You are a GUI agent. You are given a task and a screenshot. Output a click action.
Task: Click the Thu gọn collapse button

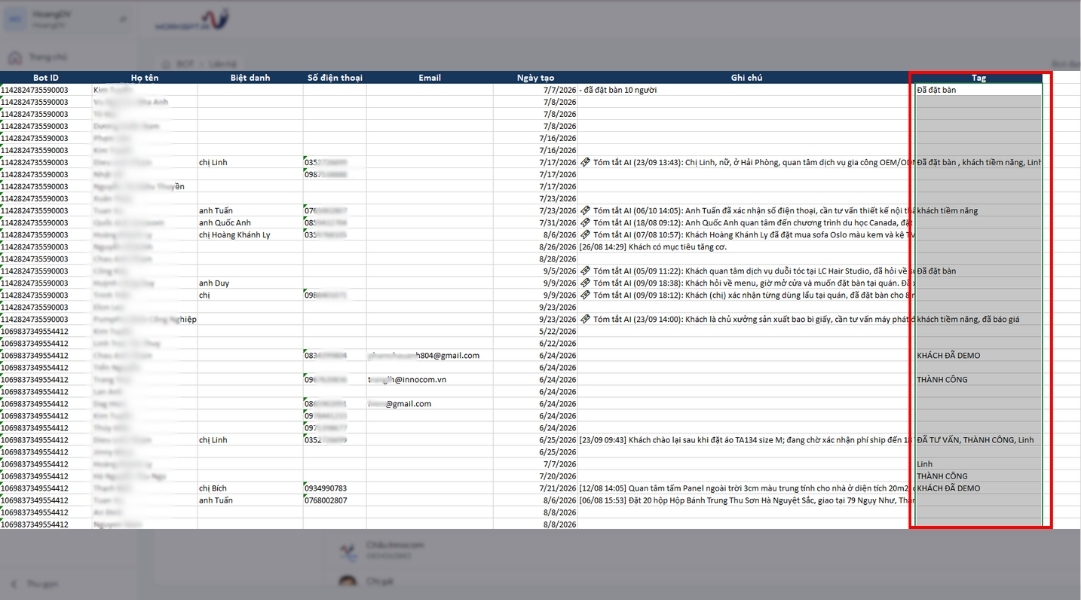34,583
